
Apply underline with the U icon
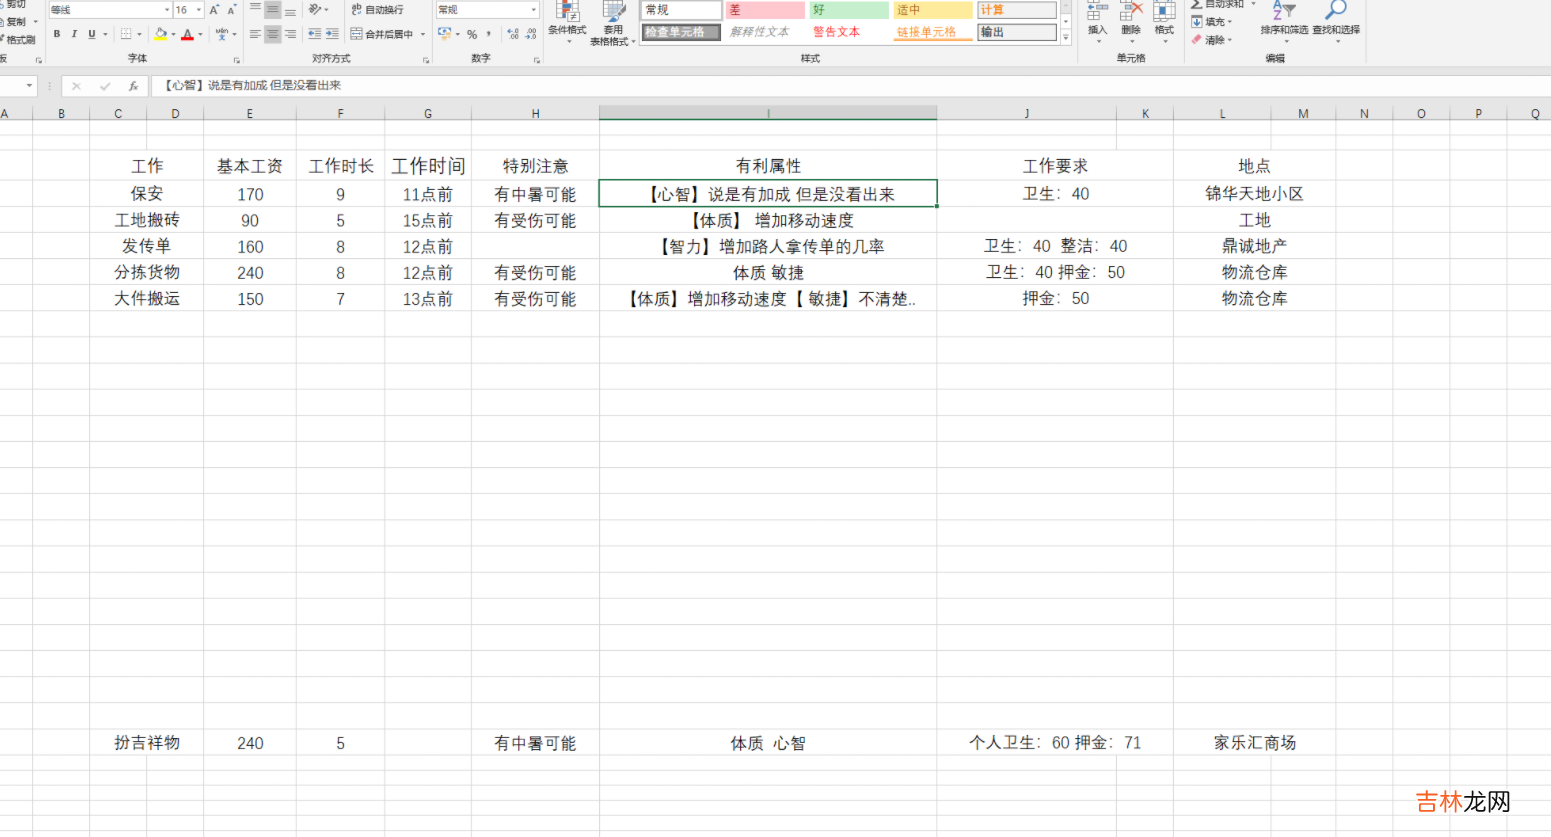tap(91, 34)
